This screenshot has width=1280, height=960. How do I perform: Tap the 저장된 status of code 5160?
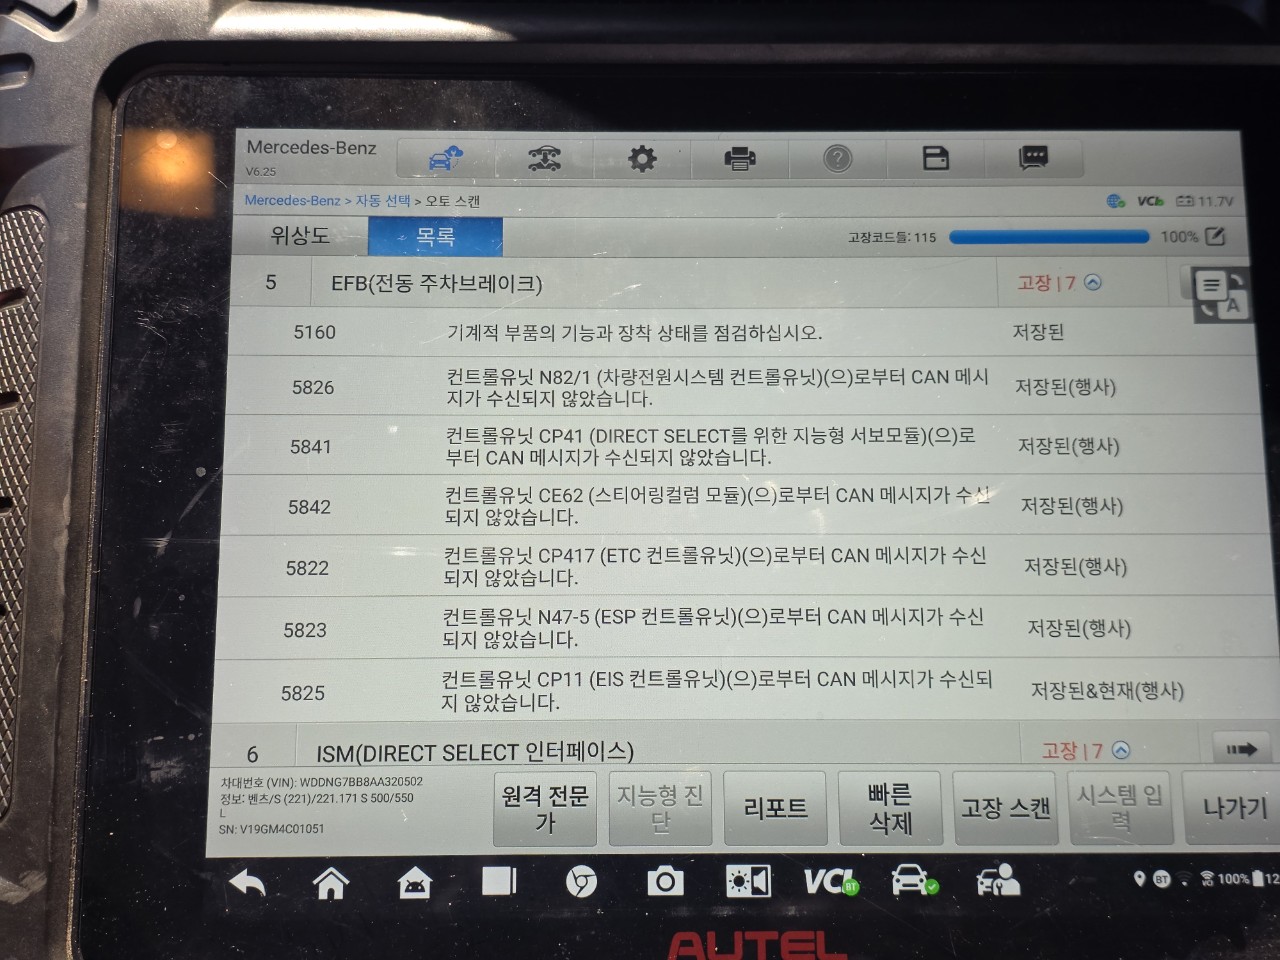pos(1038,332)
